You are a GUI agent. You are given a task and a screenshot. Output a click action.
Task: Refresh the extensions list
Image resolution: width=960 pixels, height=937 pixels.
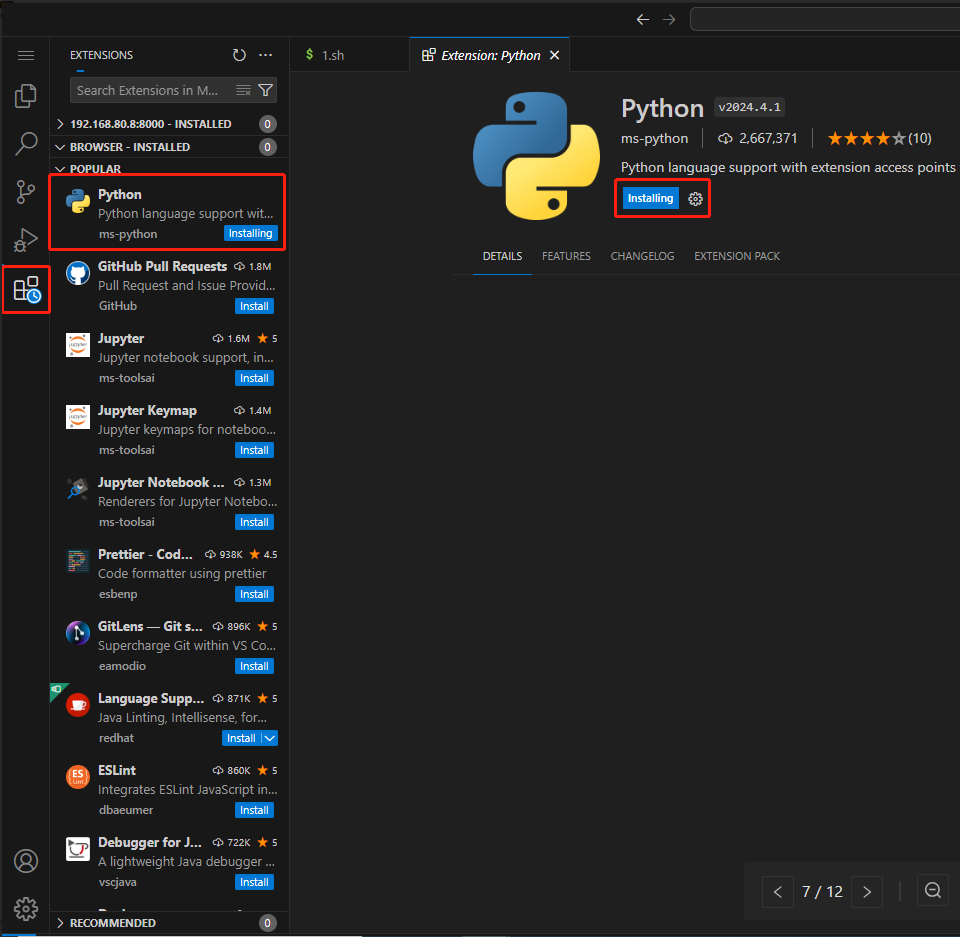(x=239, y=55)
